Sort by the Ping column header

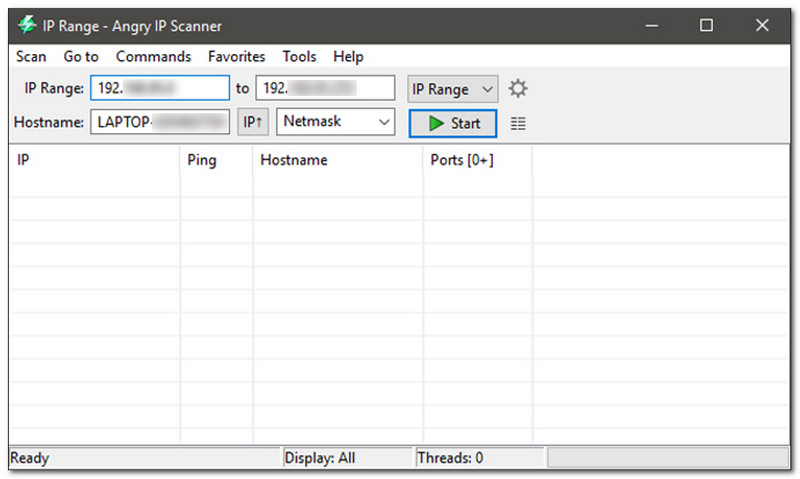216,160
